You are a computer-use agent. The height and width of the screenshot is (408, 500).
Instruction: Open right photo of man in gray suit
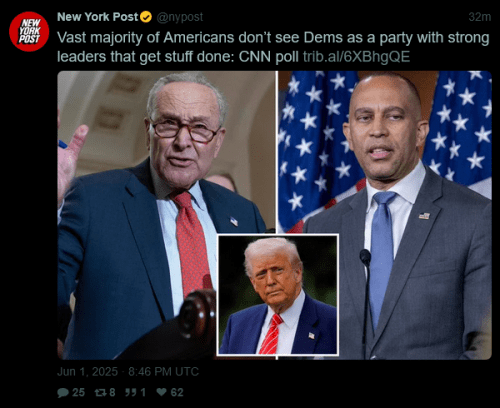point(385,215)
